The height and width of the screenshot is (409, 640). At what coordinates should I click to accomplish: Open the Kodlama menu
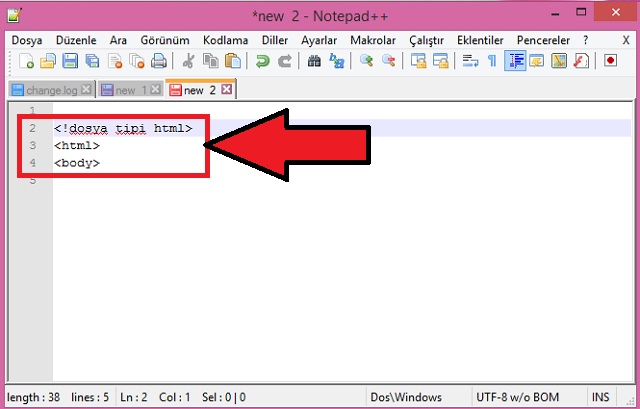click(x=225, y=40)
